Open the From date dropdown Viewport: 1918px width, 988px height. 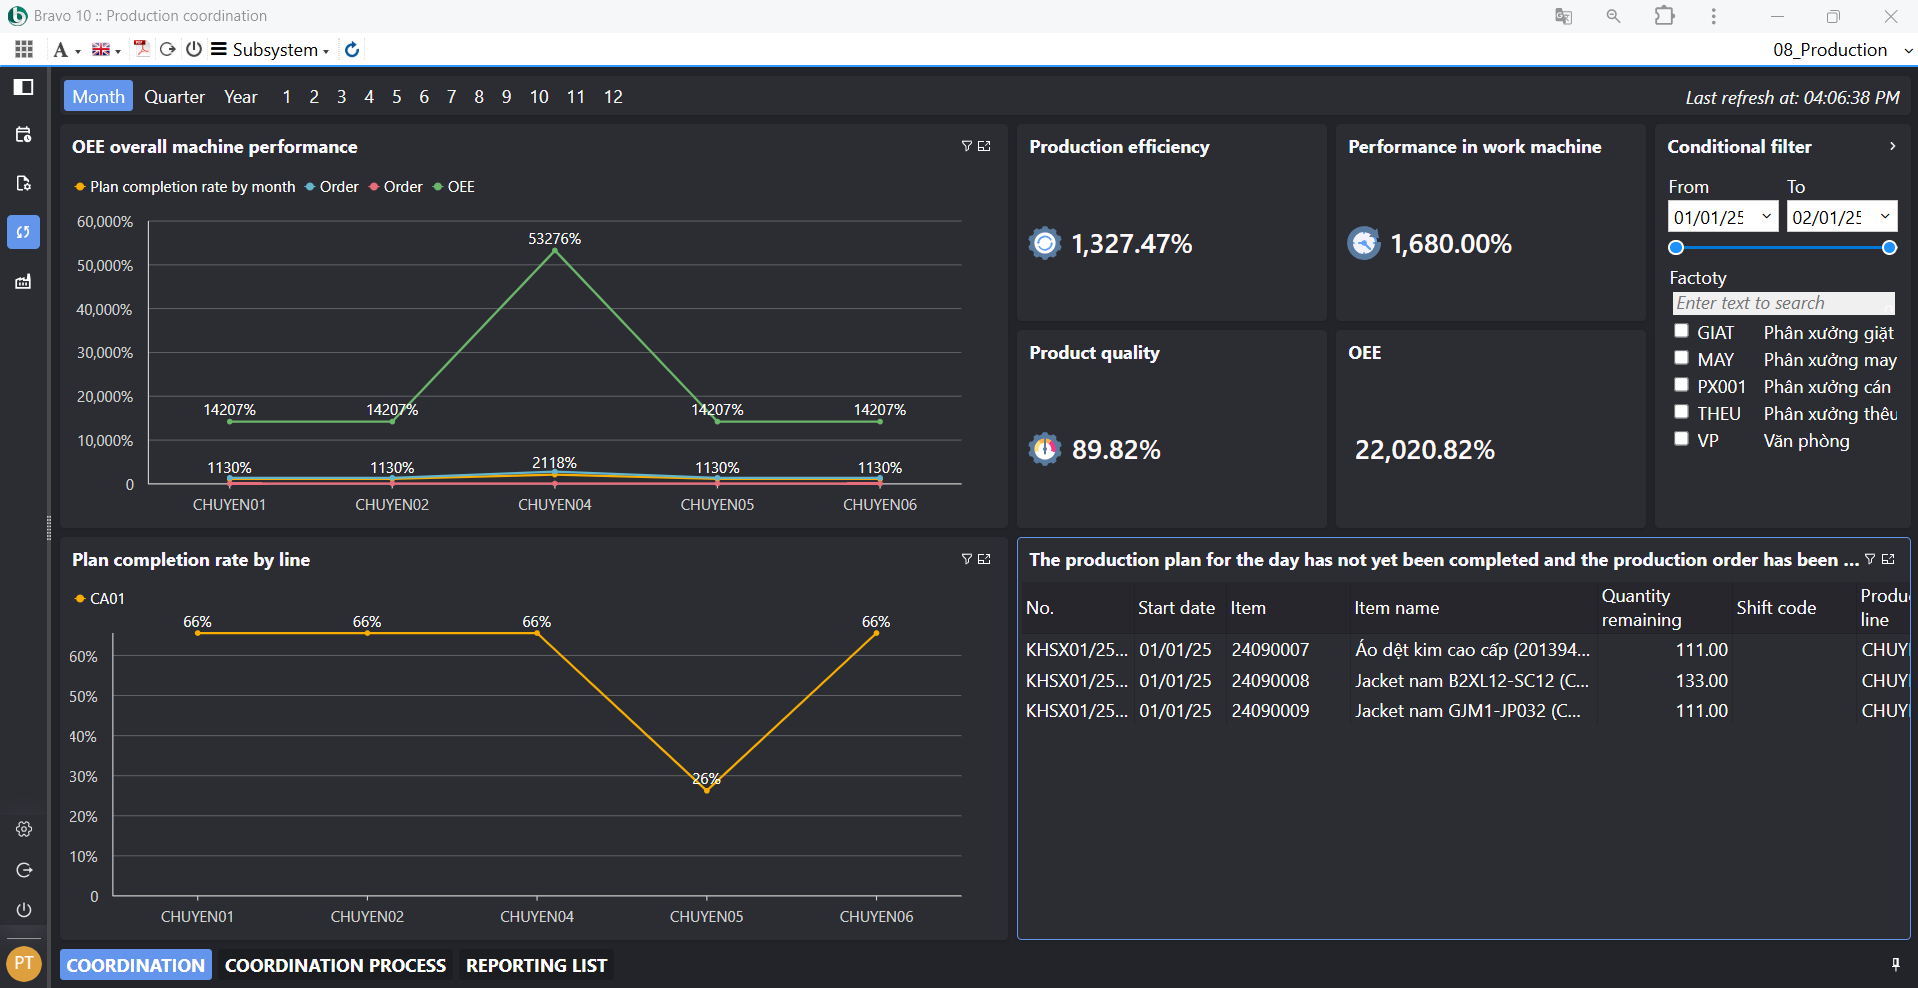tap(1766, 216)
